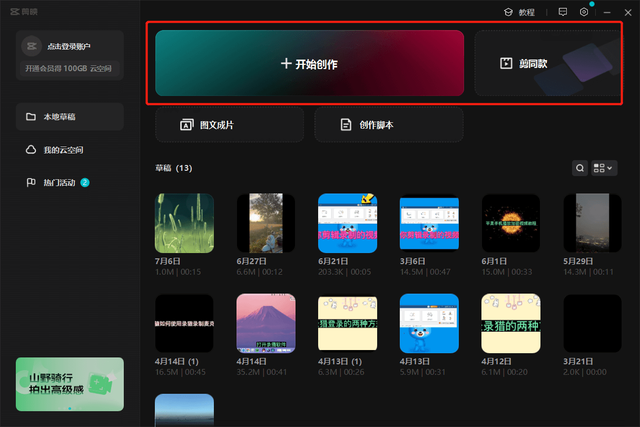Open the 7月6日 draft thumbnail
Viewport: 640px width, 427px height.
pos(184,223)
